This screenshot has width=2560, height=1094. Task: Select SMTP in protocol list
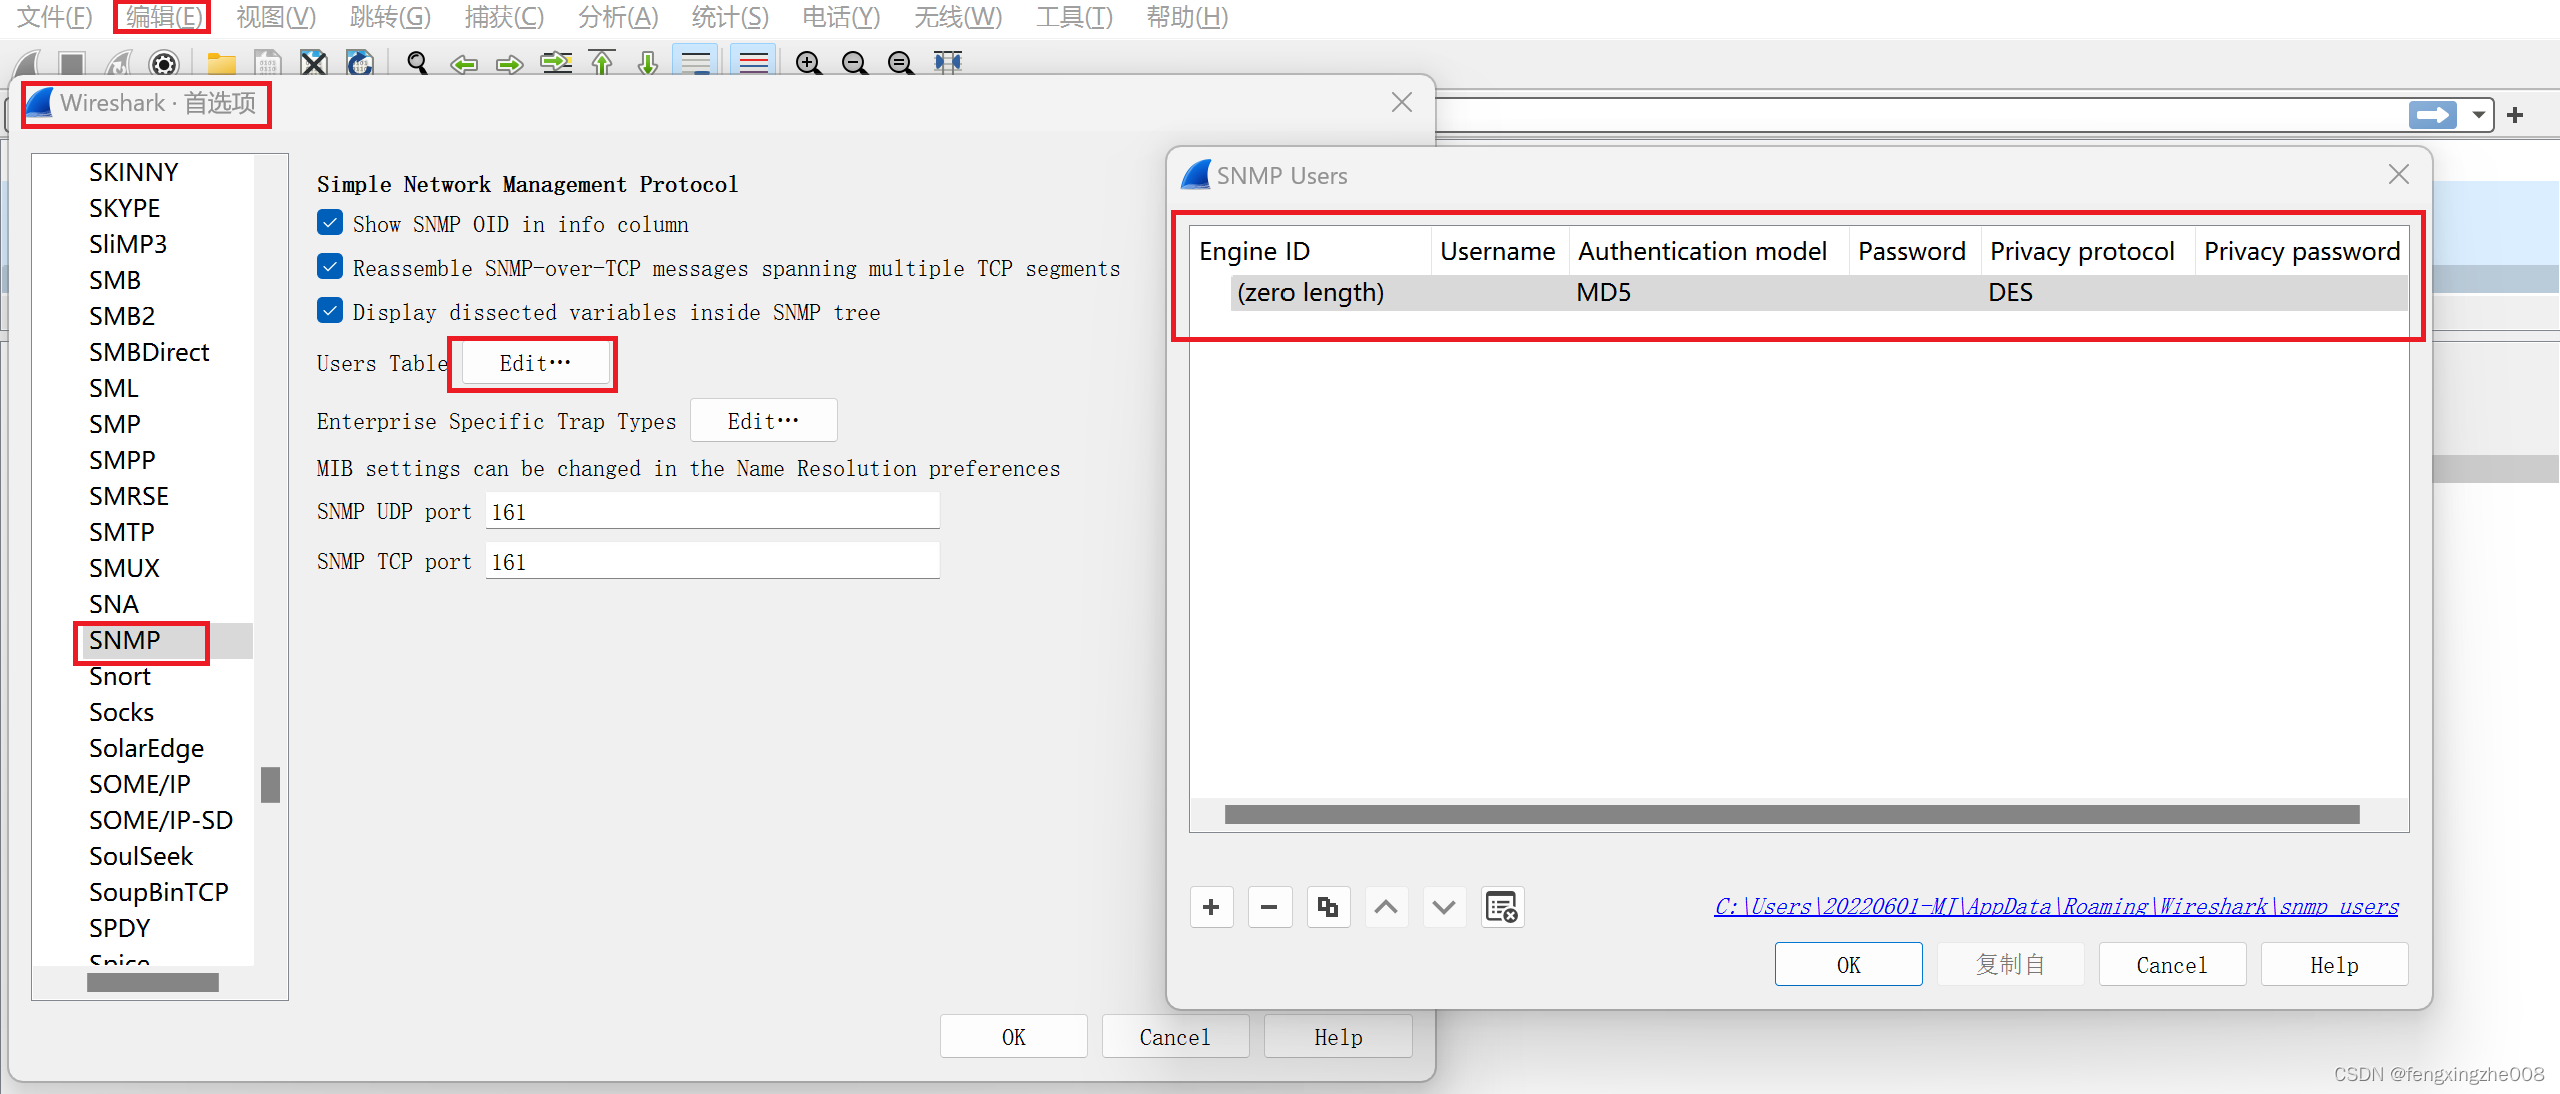click(122, 532)
